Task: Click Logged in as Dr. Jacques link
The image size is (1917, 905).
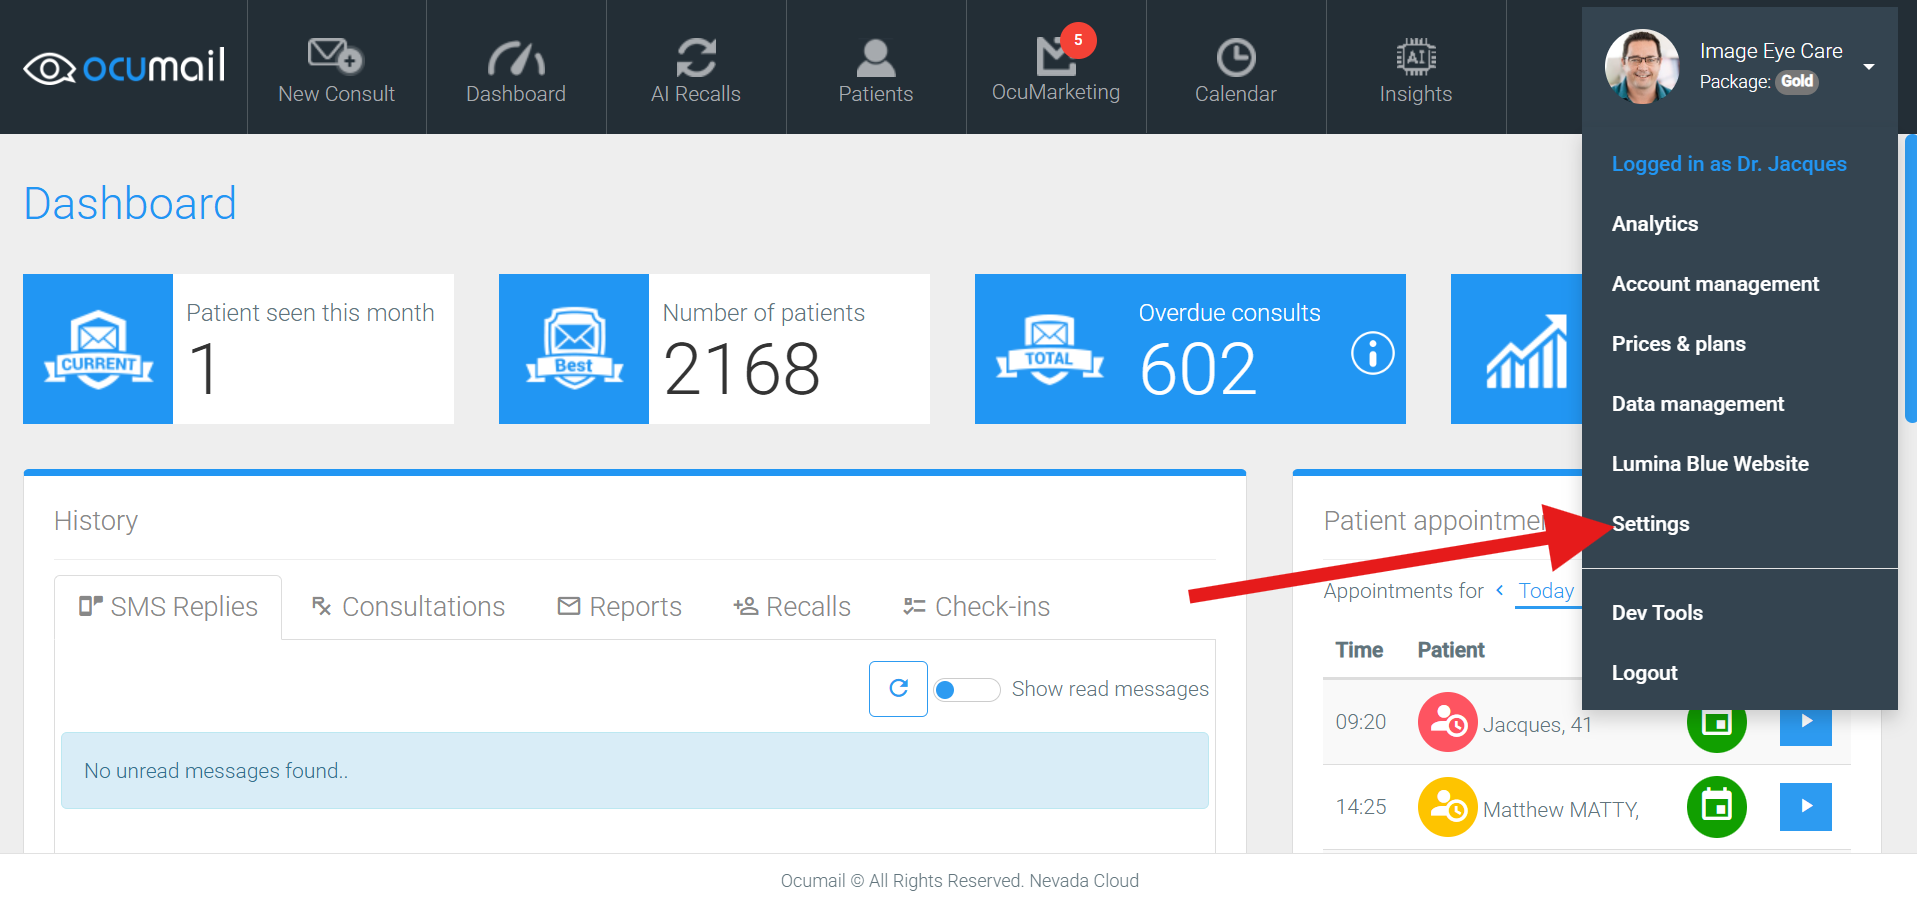Action: [1729, 164]
